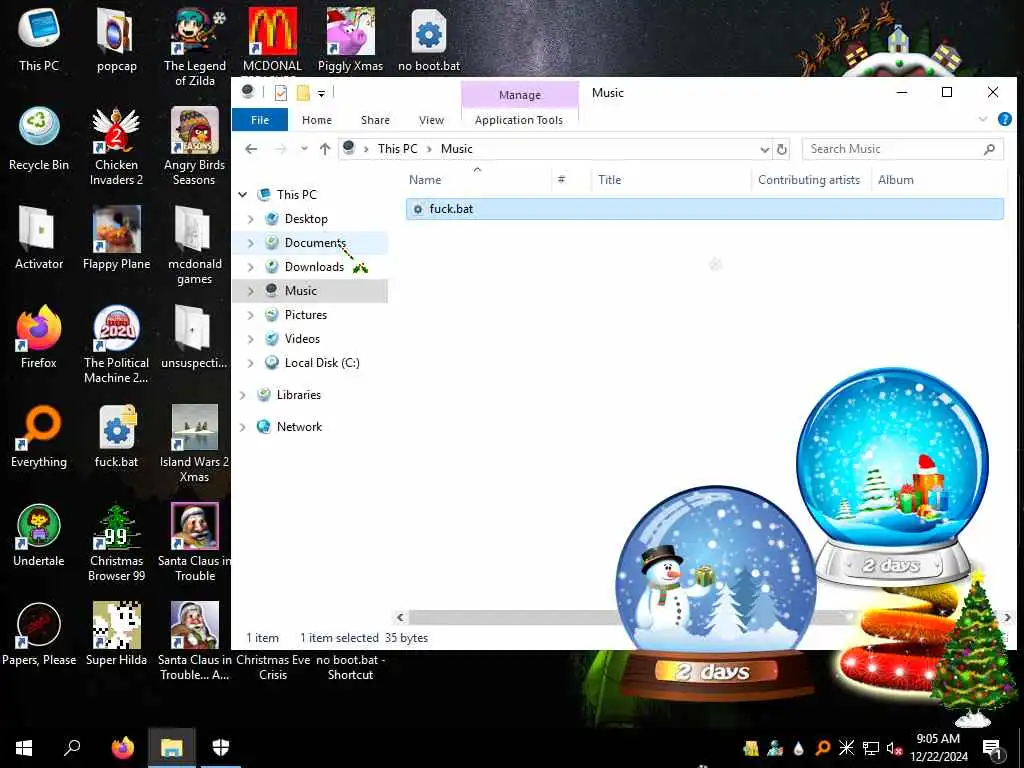Open the address bar history dropdown
Screen dimensions: 1024x768
tap(765, 150)
